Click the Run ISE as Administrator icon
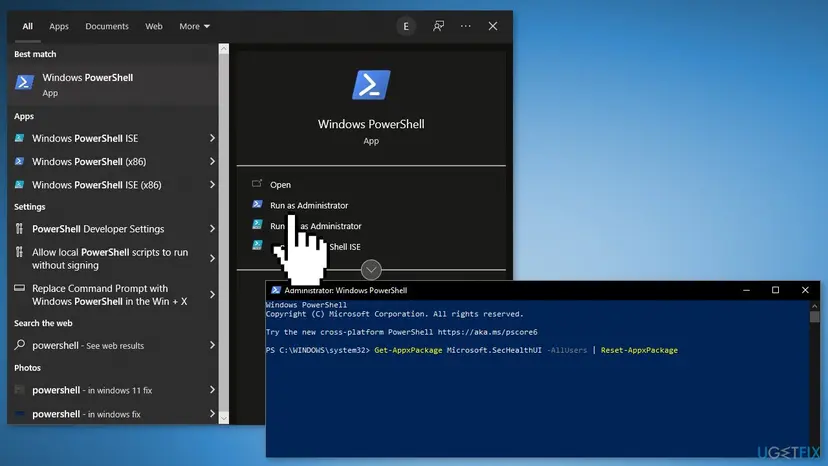This screenshot has height=466, width=828. 257,225
